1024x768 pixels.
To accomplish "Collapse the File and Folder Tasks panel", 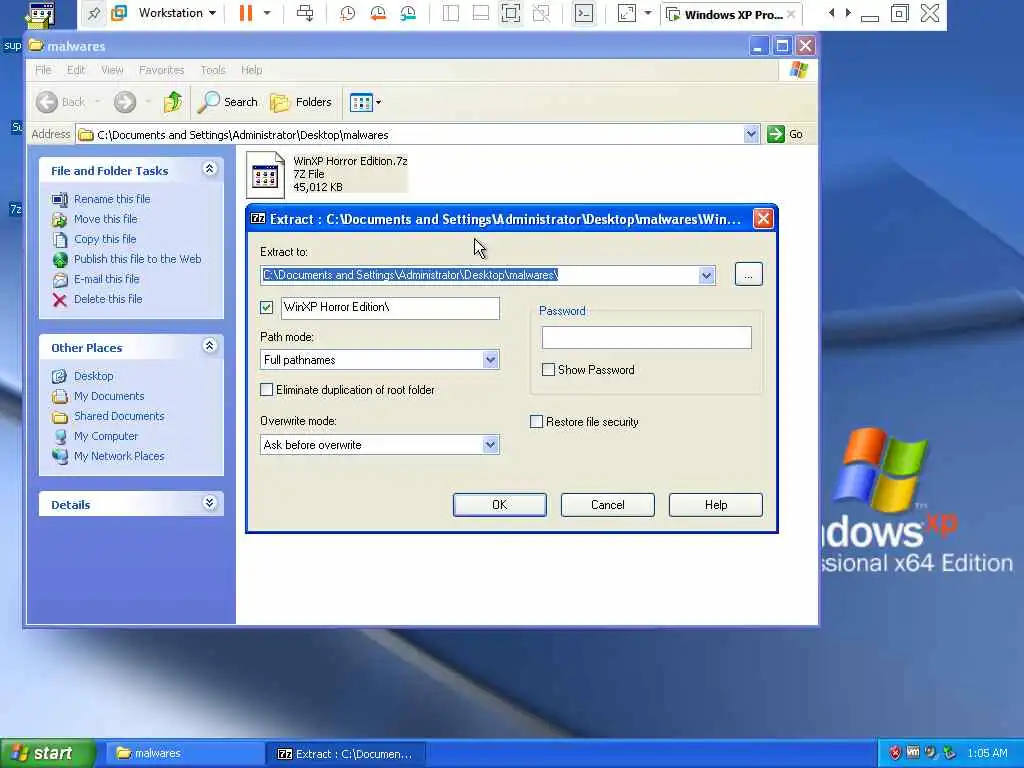I will click(210, 169).
